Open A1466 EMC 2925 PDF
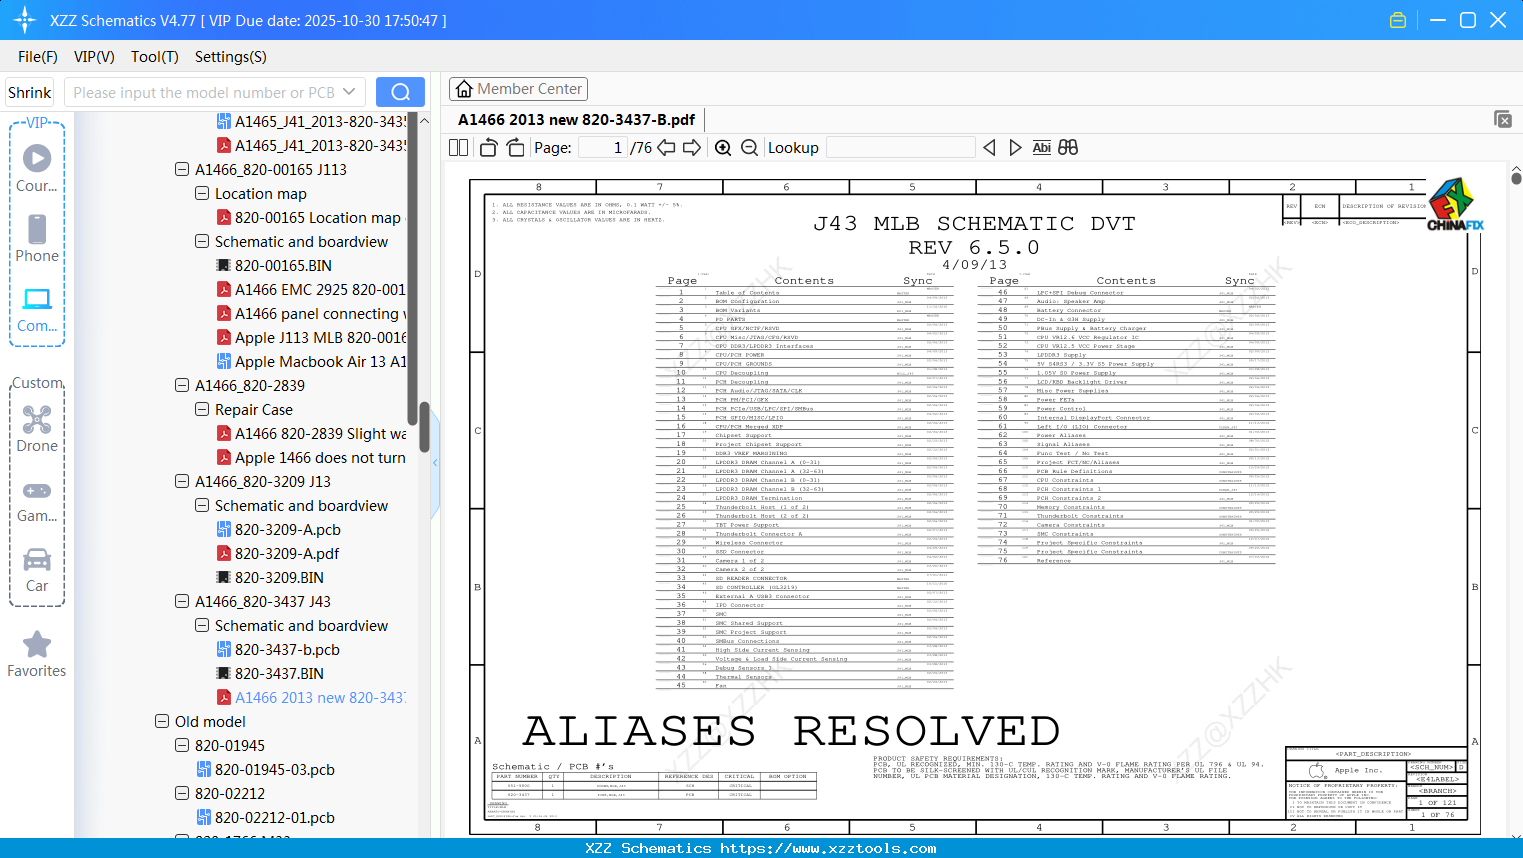The image size is (1523, 858). 311,290
